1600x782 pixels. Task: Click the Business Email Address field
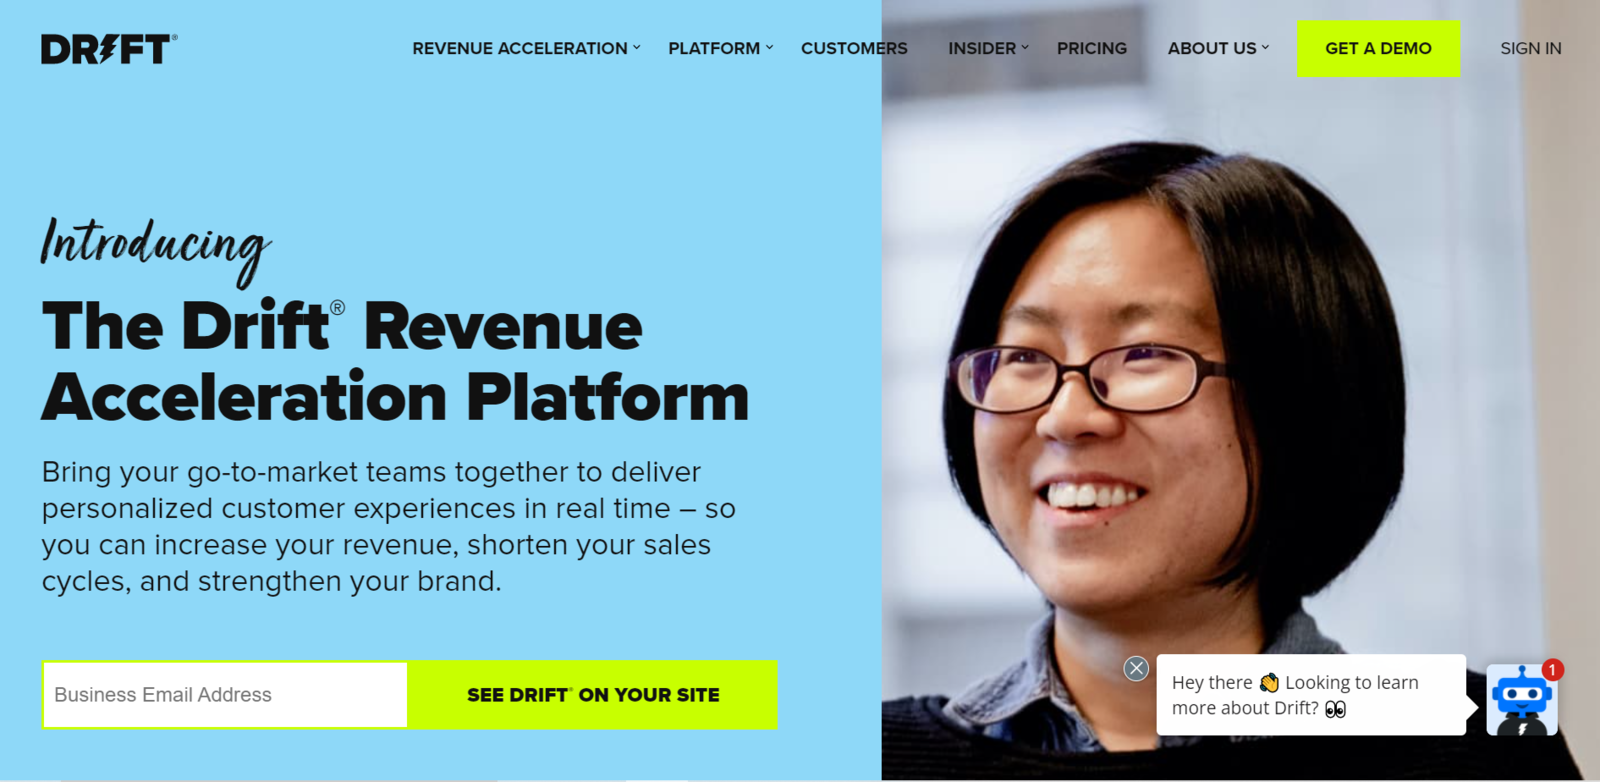tap(225, 695)
